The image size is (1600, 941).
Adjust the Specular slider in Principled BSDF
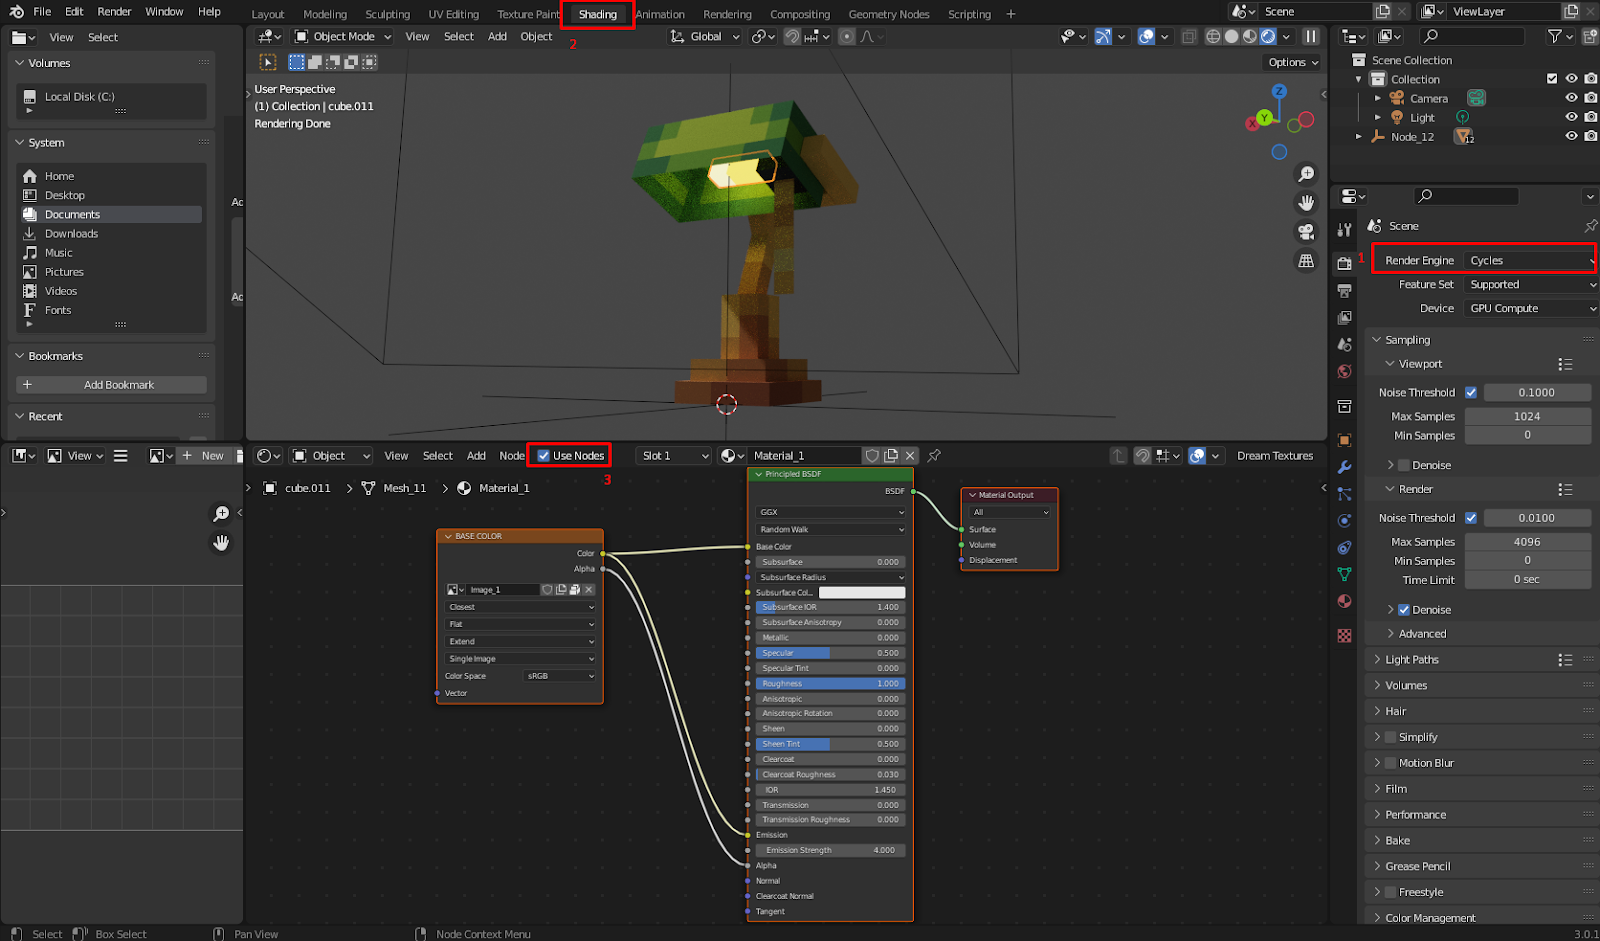point(830,653)
